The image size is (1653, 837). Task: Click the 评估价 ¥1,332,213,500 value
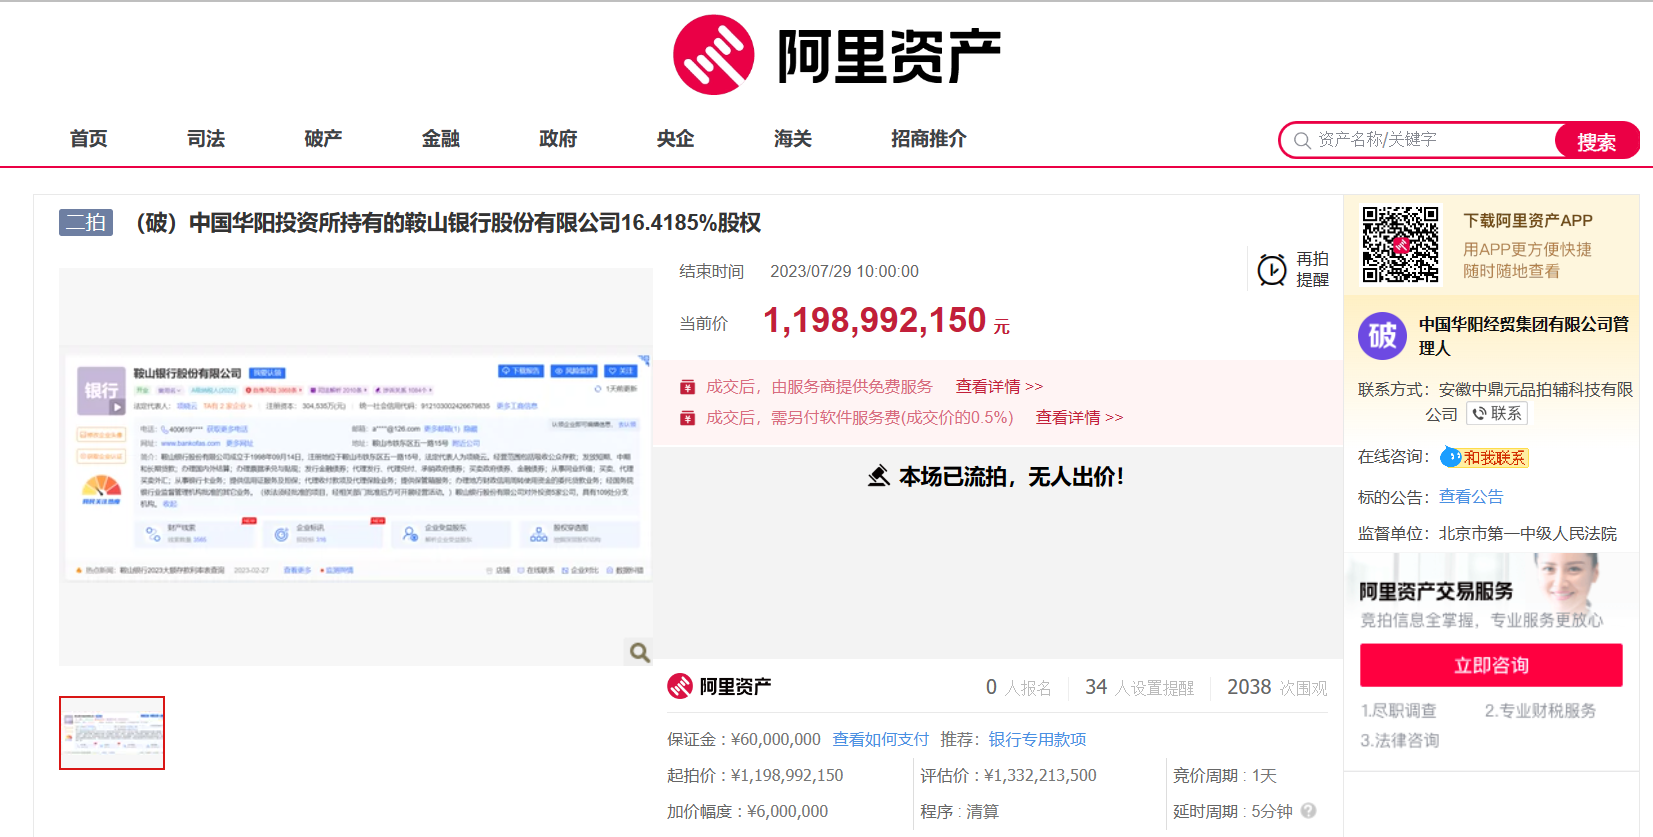pyautogui.click(x=1040, y=776)
